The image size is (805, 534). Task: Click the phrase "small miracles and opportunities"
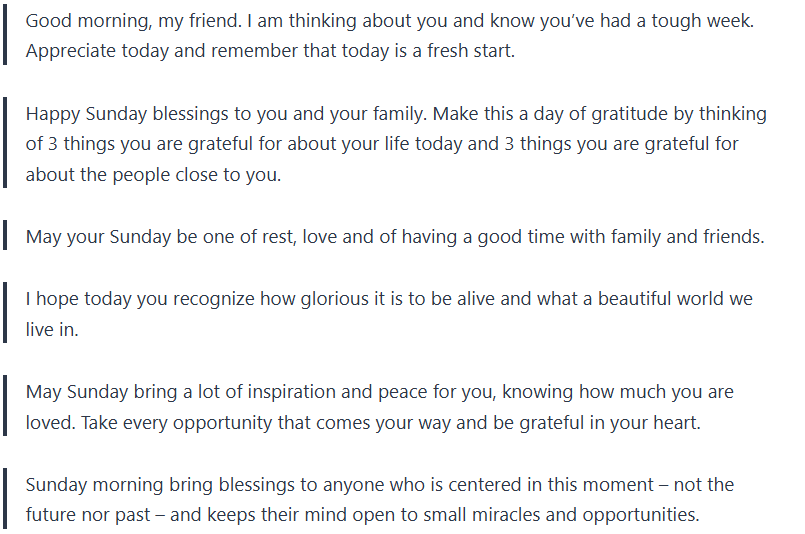coord(560,516)
